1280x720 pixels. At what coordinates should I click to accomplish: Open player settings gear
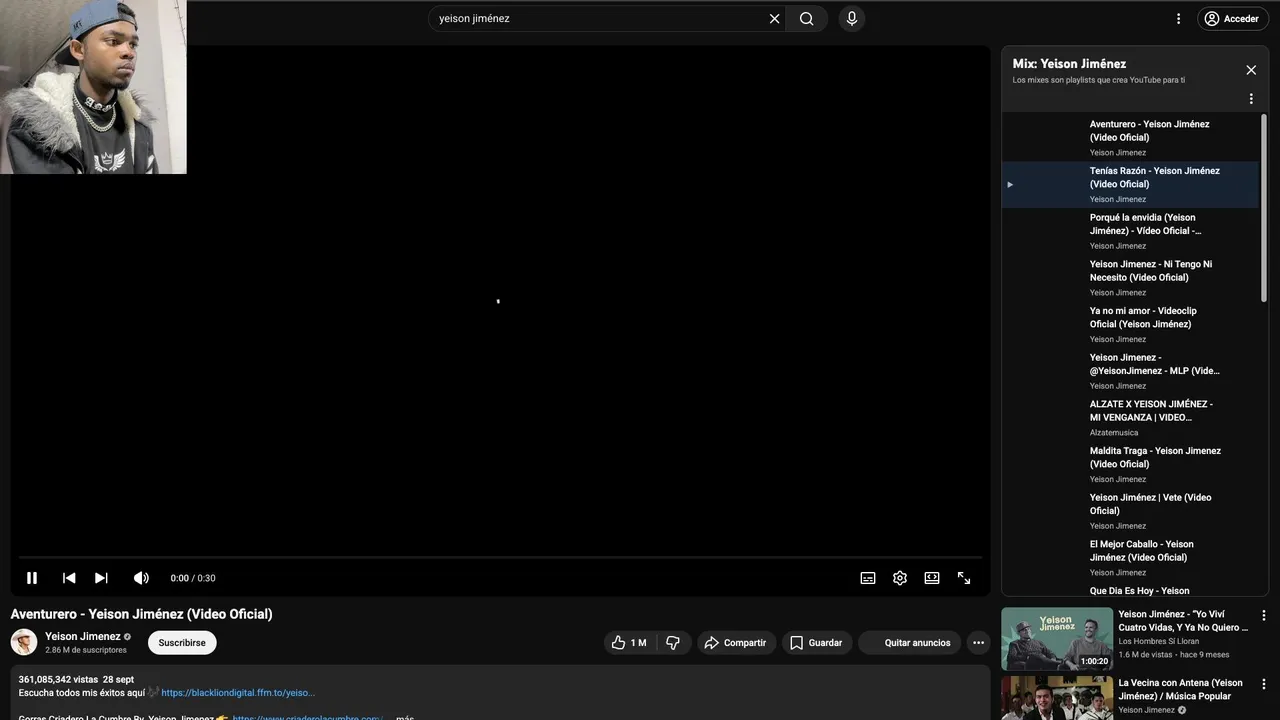[x=900, y=578]
